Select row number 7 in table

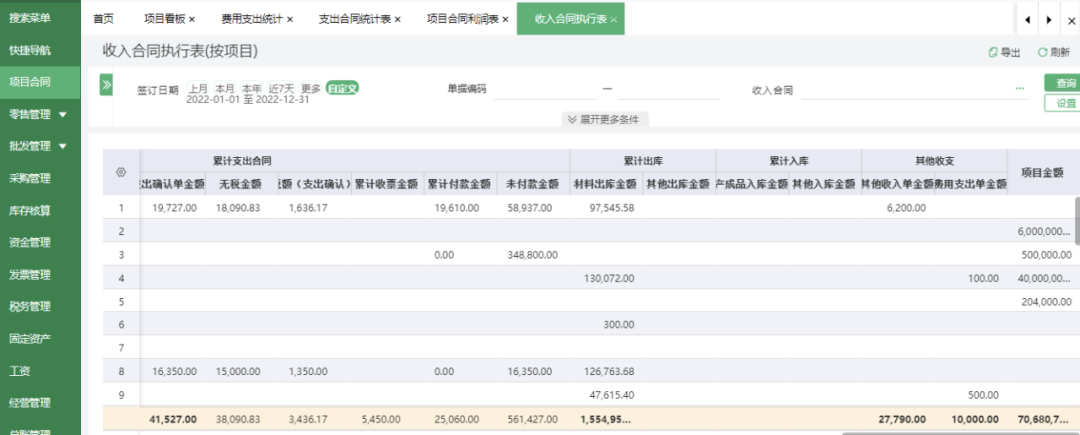[121, 348]
